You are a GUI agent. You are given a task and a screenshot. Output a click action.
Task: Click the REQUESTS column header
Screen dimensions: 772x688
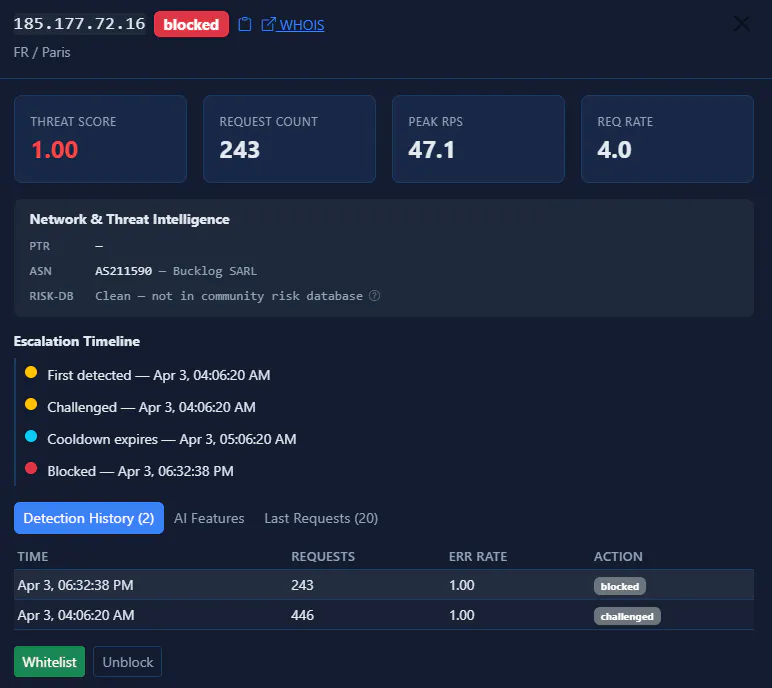tap(323, 557)
